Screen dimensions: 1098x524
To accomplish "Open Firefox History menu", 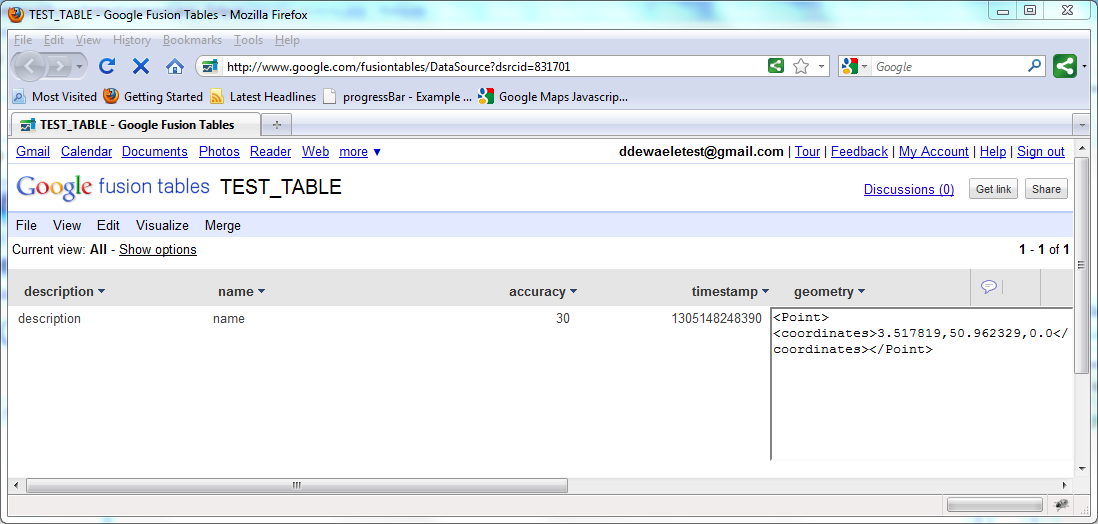I will 132,40.
